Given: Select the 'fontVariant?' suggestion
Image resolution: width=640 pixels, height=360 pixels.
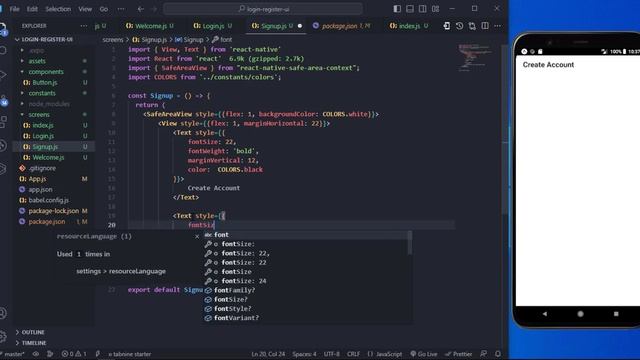Looking at the screenshot, I should click(306, 318).
